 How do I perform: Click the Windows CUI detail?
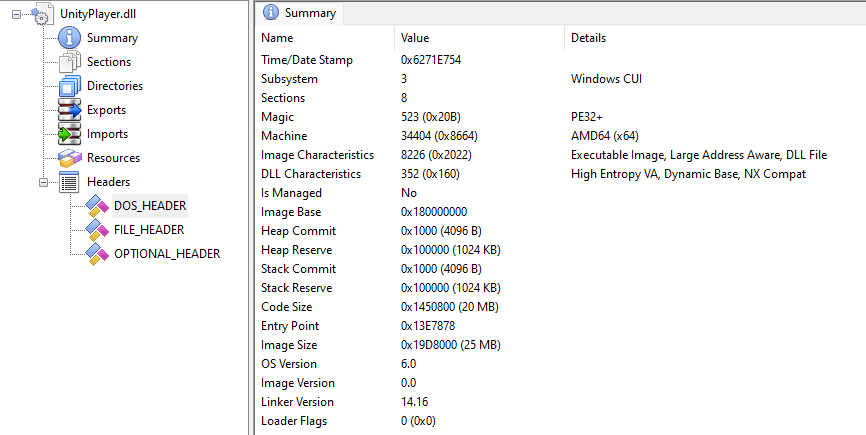point(606,79)
